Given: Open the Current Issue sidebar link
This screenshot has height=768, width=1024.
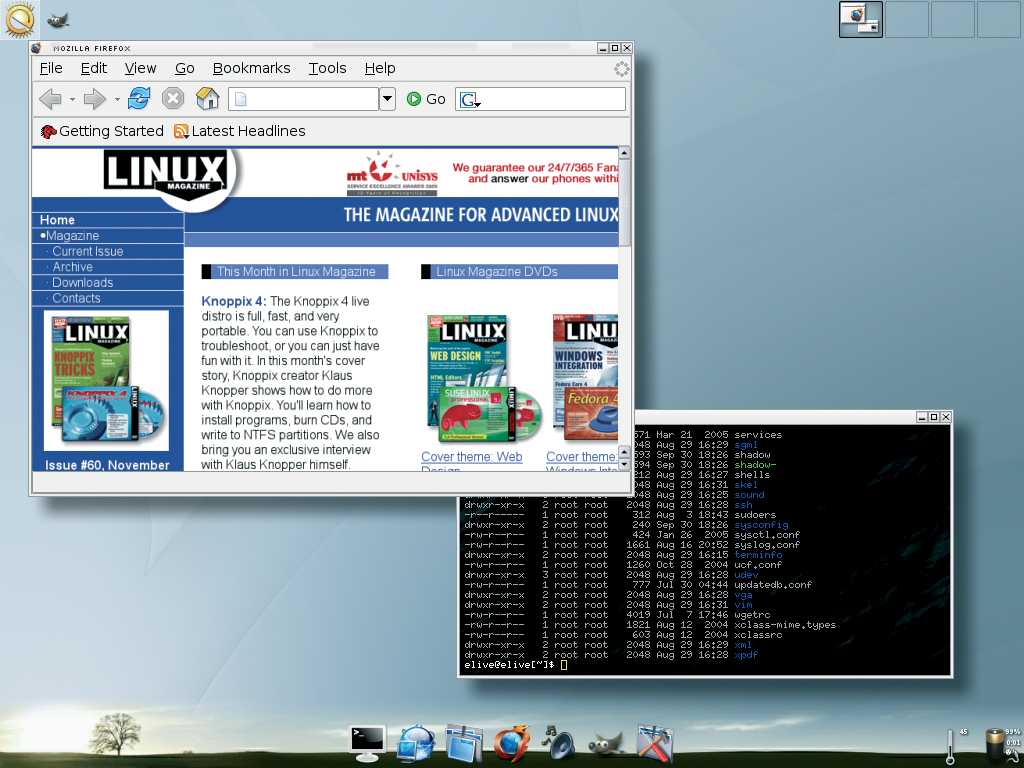Looking at the screenshot, I should [x=88, y=251].
